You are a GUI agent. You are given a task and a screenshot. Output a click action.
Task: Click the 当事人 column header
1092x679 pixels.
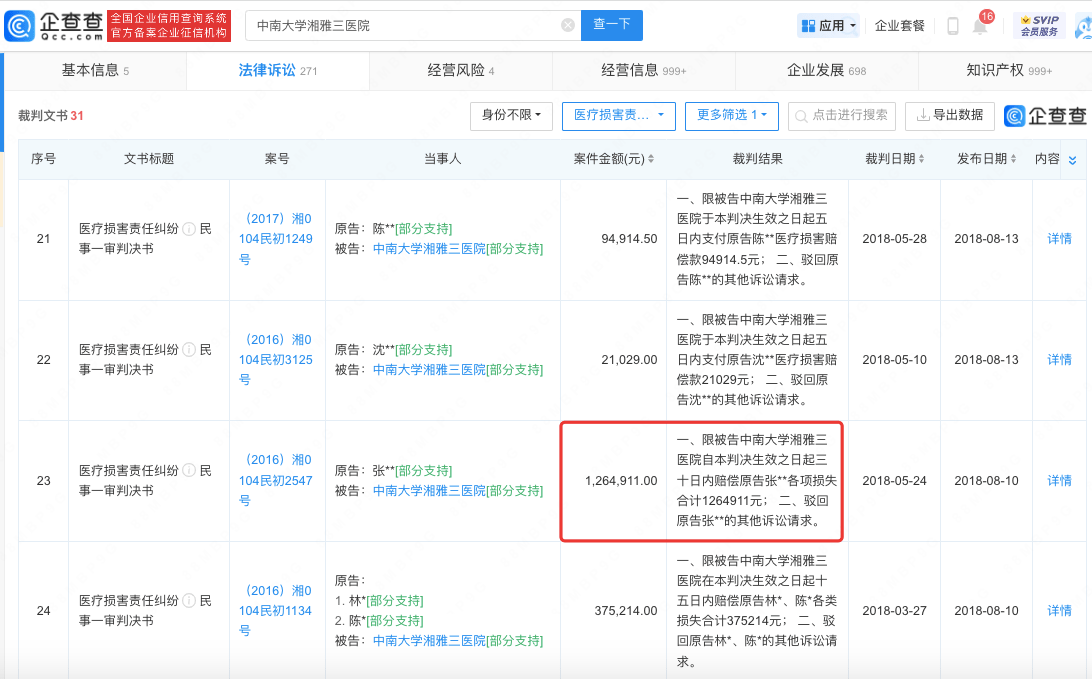point(442,159)
